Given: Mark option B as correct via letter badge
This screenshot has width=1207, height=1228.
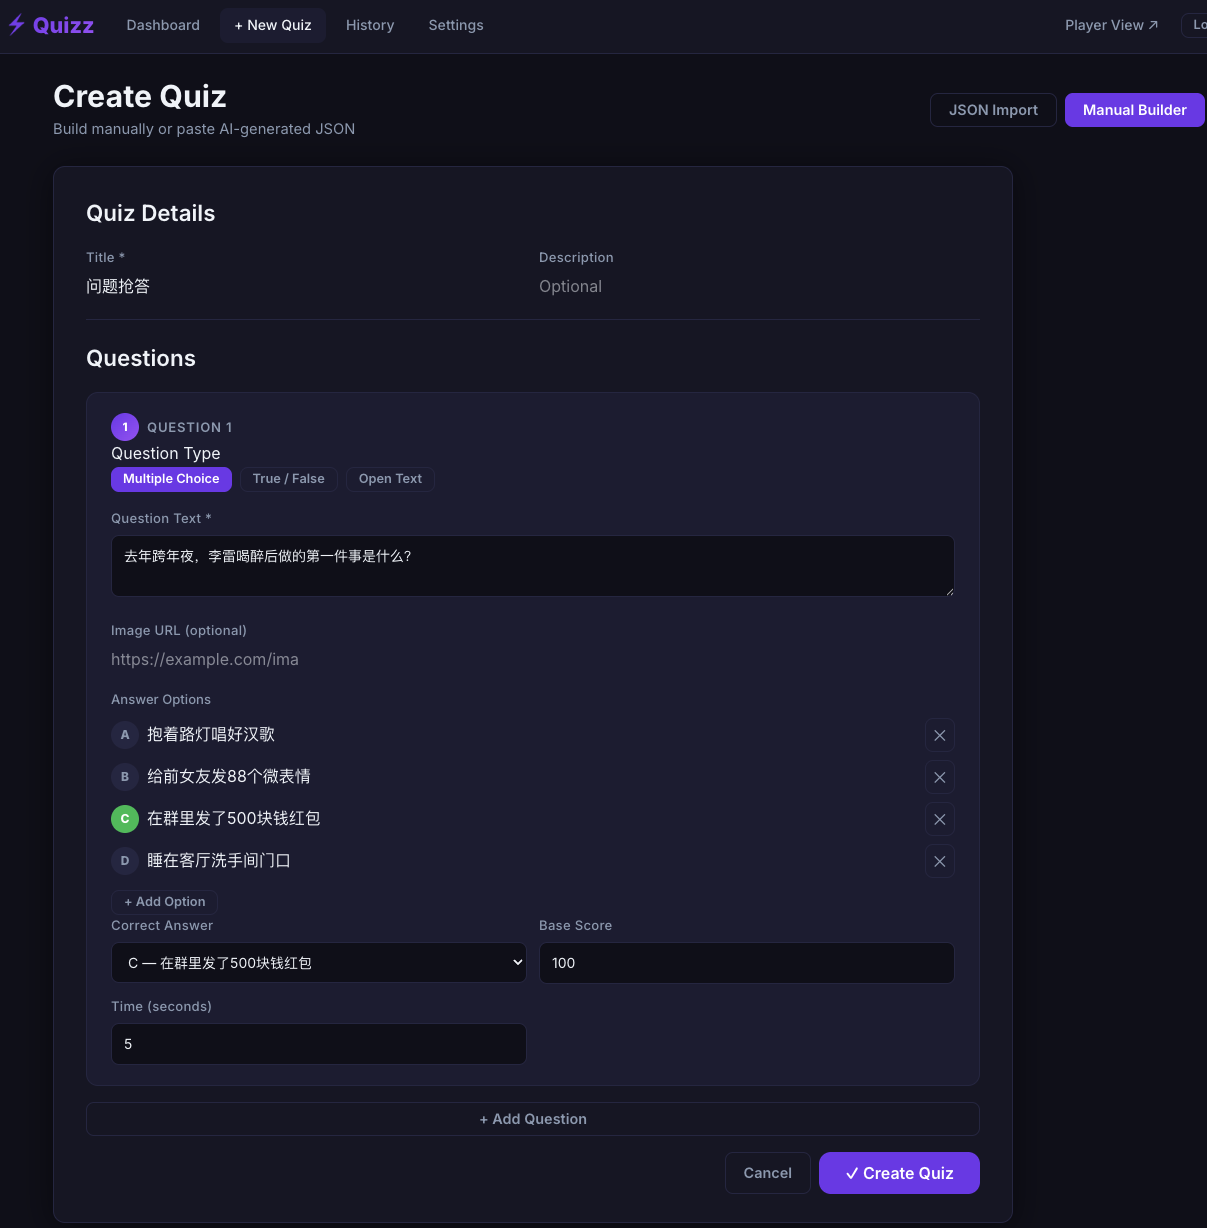Looking at the screenshot, I should [x=125, y=776].
